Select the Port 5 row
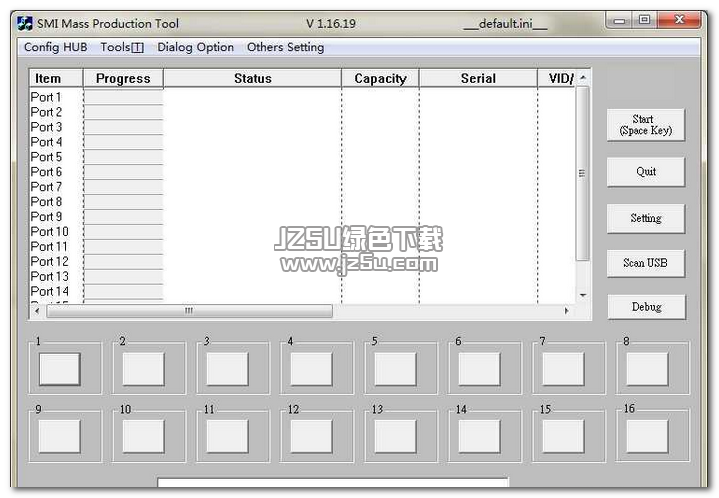The height and width of the screenshot is (498, 719). [302, 157]
